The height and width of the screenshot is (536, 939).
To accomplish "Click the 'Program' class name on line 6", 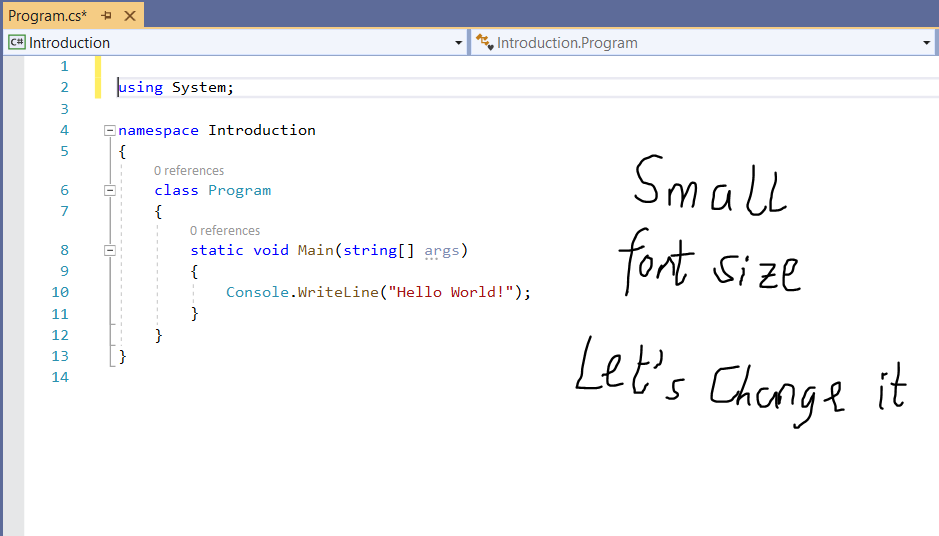I will pos(240,190).
